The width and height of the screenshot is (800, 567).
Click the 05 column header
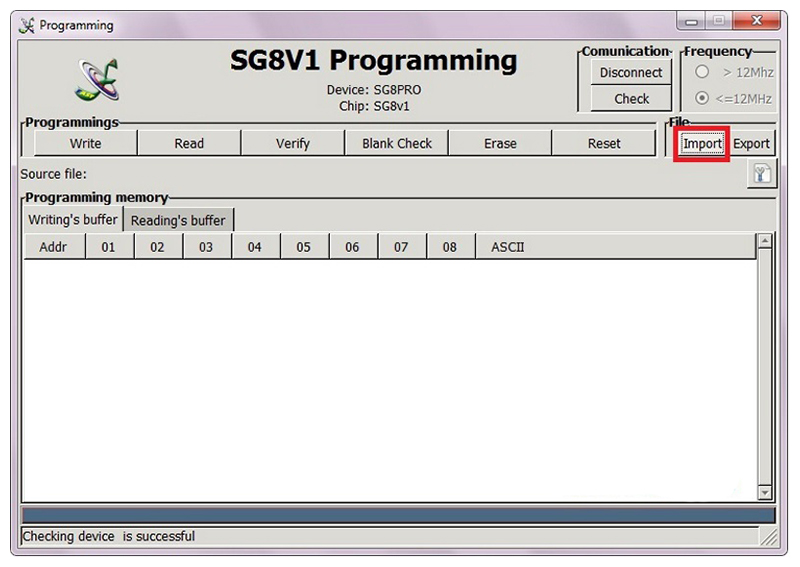point(304,247)
